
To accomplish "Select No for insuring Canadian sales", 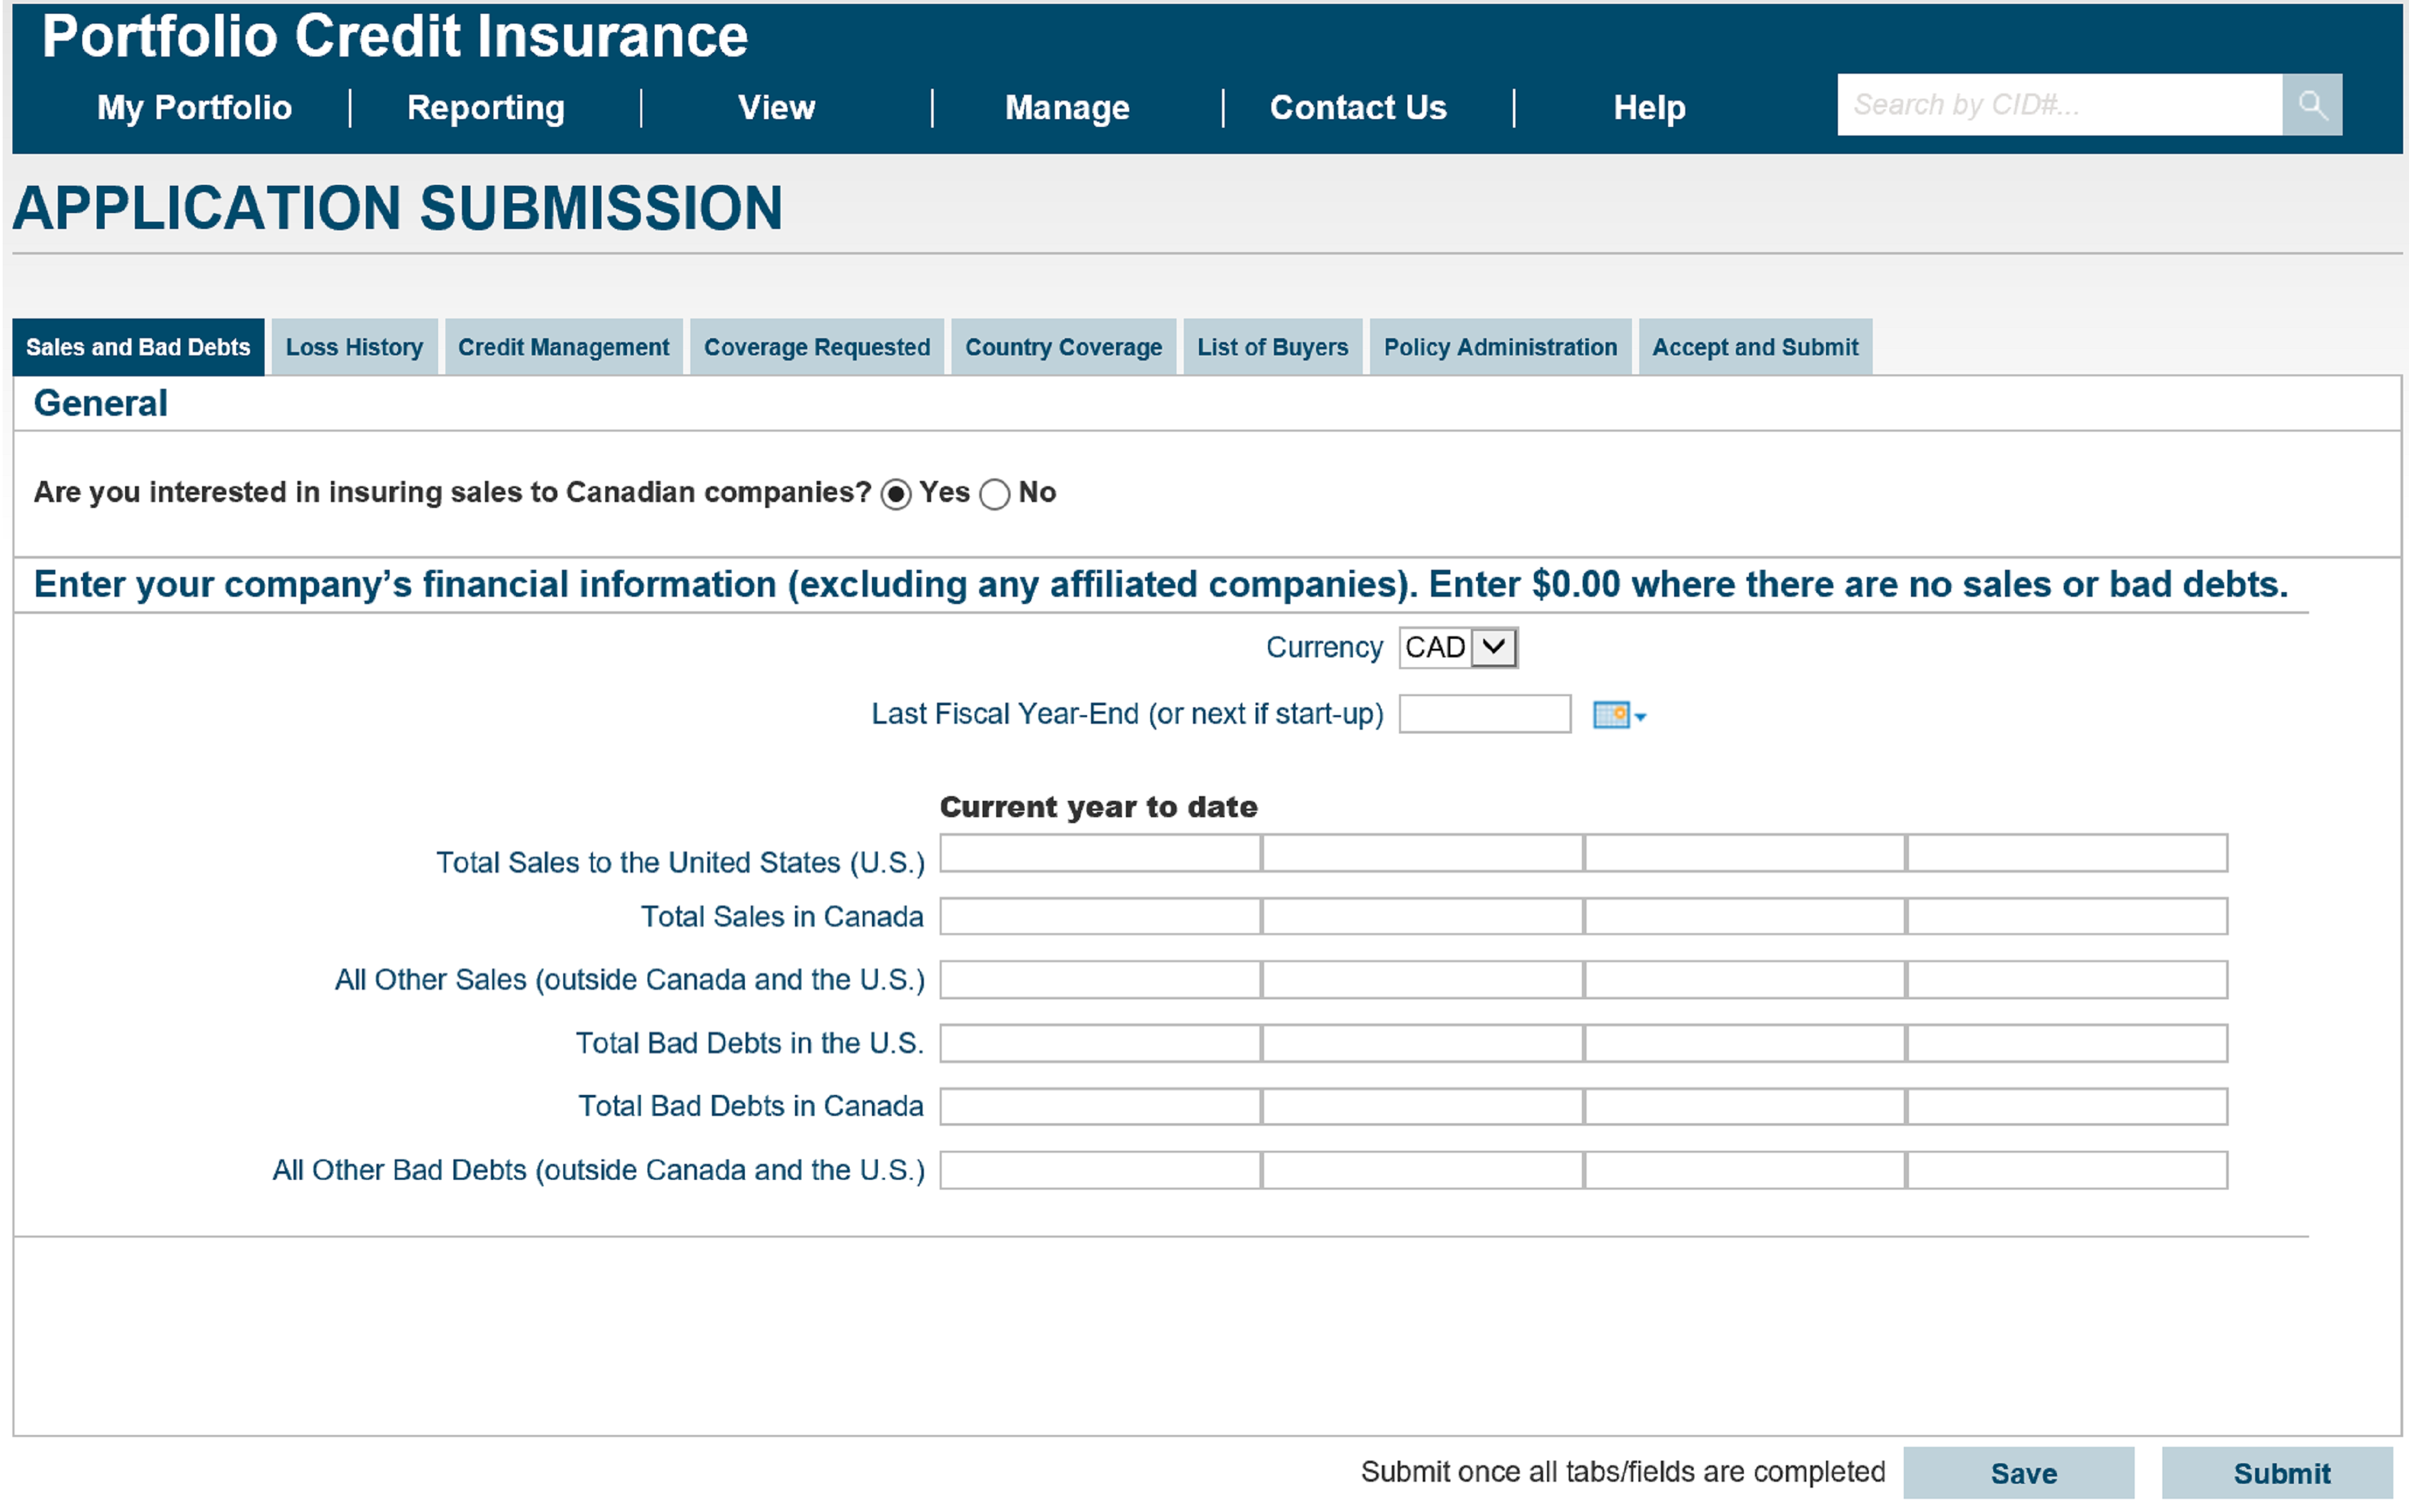I will click(x=994, y=494).
